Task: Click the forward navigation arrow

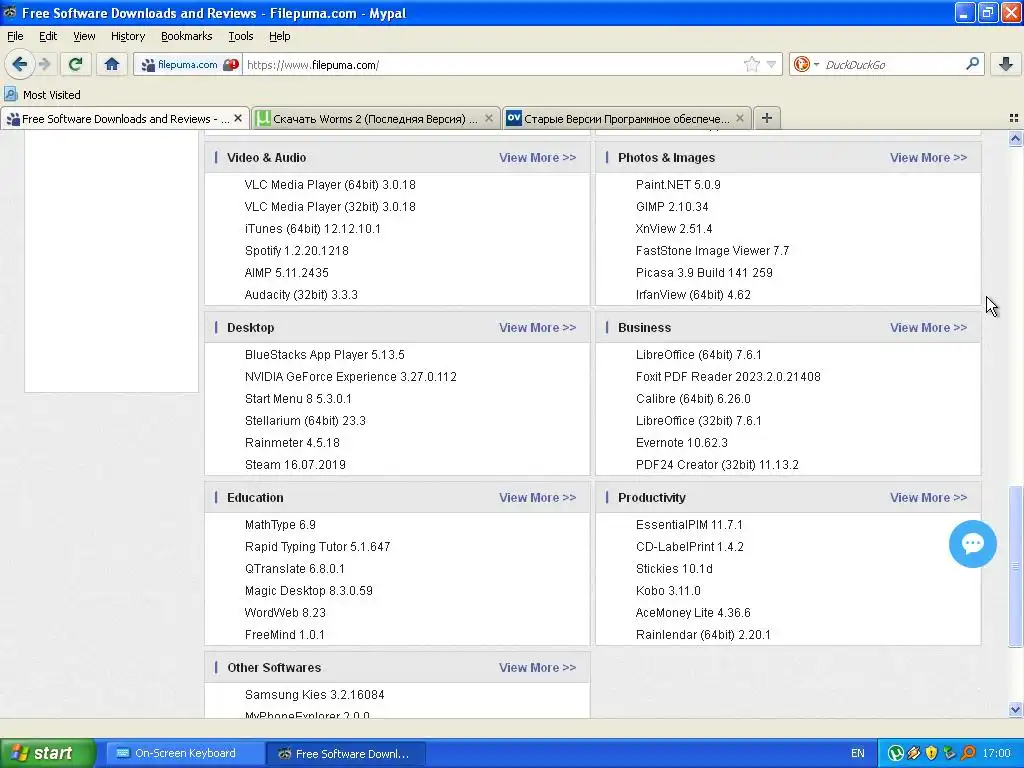Action: point(45,64)
